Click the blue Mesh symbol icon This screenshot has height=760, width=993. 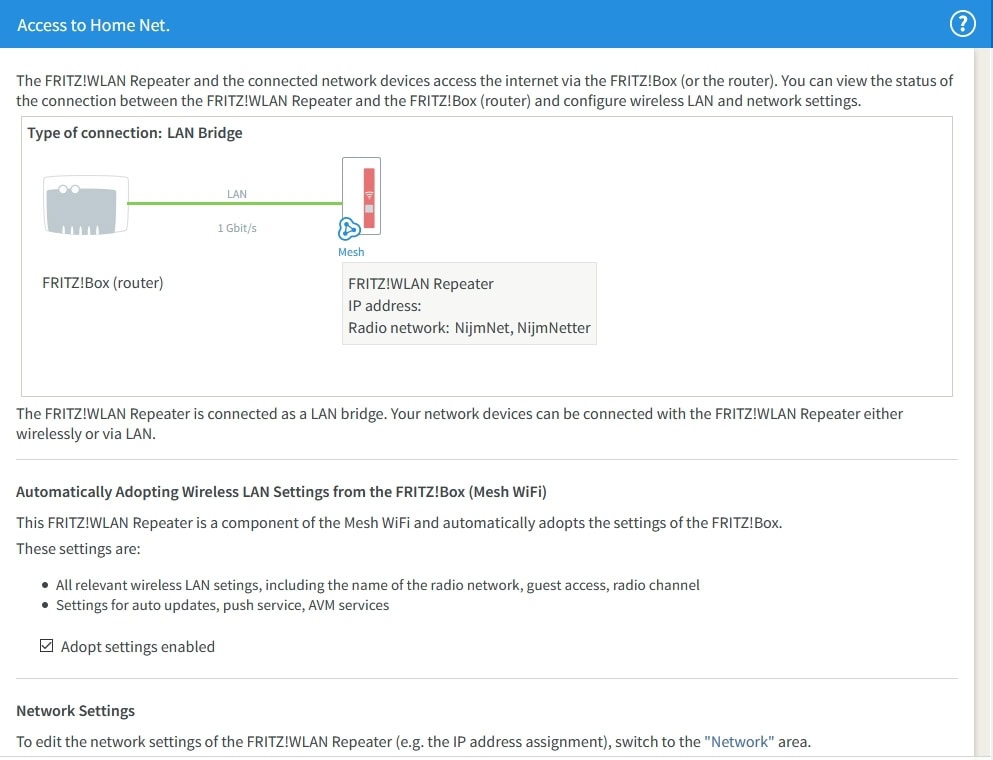pos(350,229)
